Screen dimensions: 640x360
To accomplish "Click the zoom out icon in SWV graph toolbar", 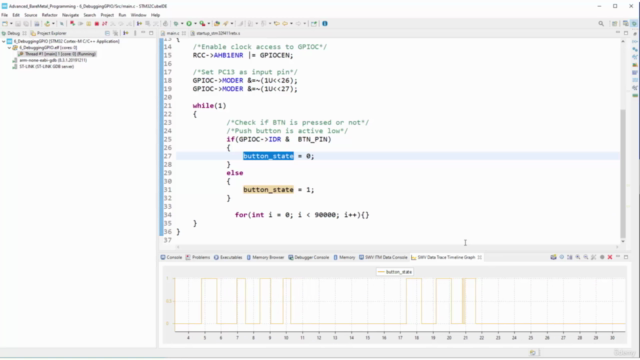I will (x=586, y=257).
